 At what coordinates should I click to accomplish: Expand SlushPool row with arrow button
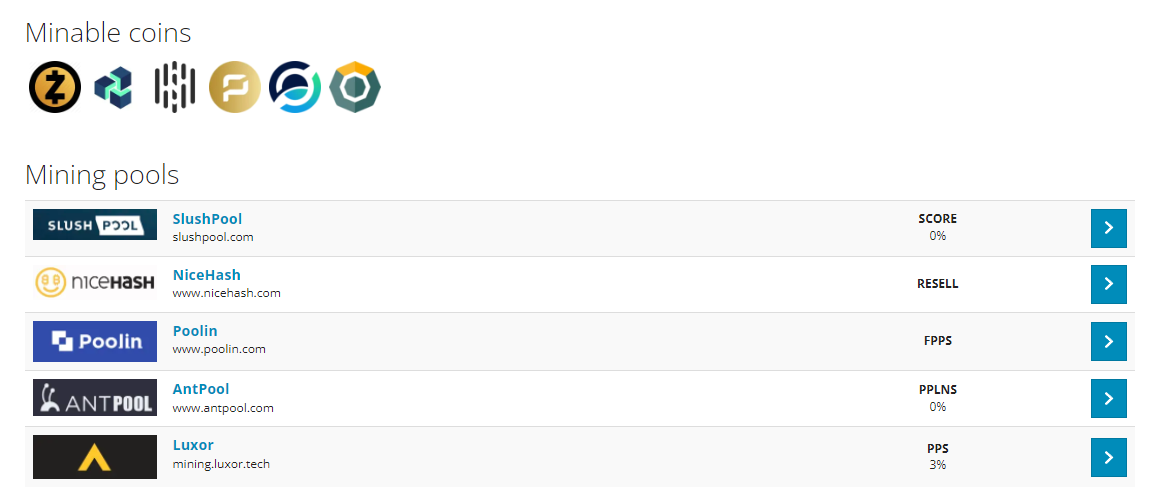tap(1108, 228)
